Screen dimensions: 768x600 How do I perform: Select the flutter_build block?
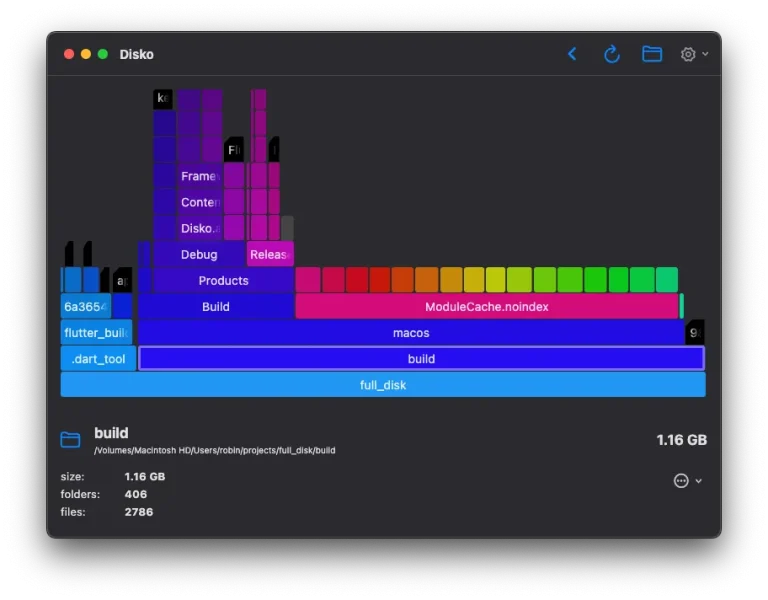coord(96,333)
